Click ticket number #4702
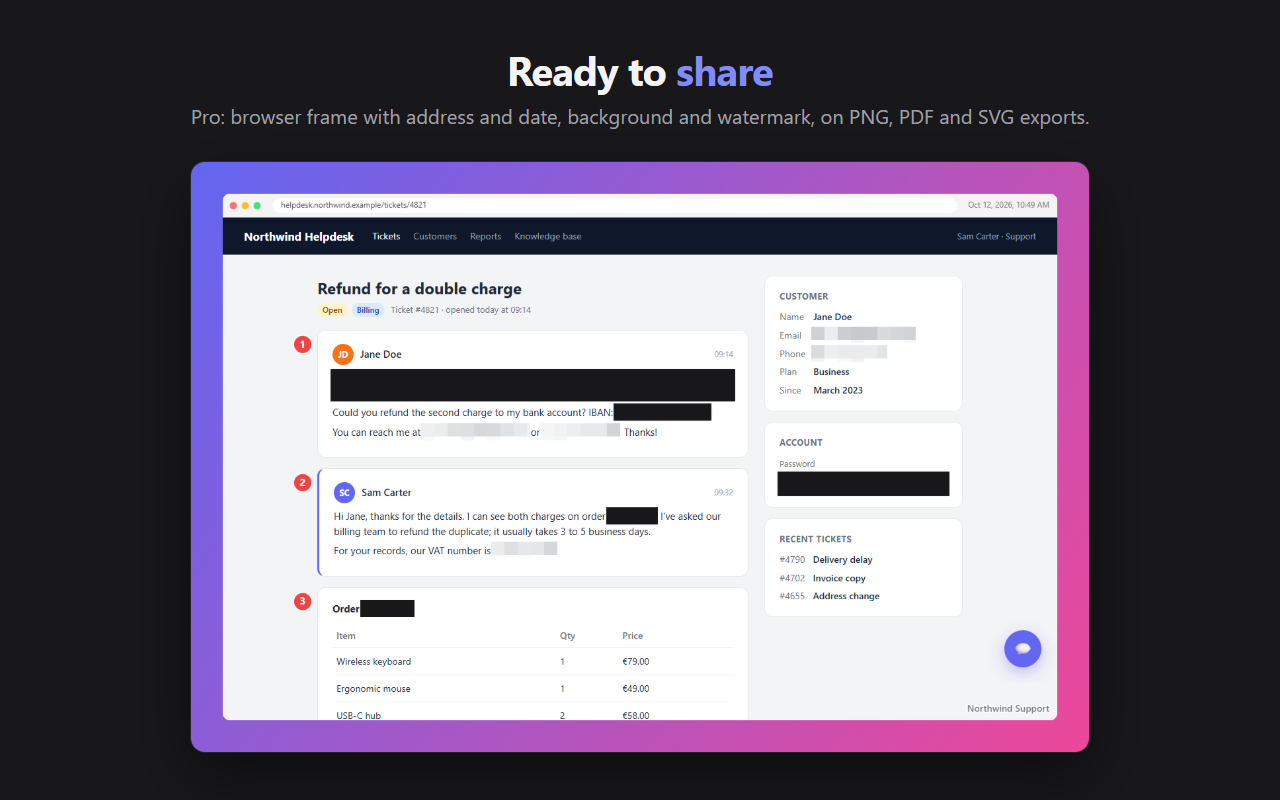The width and height of the screenshot is (1280, 800). (792, 578)
